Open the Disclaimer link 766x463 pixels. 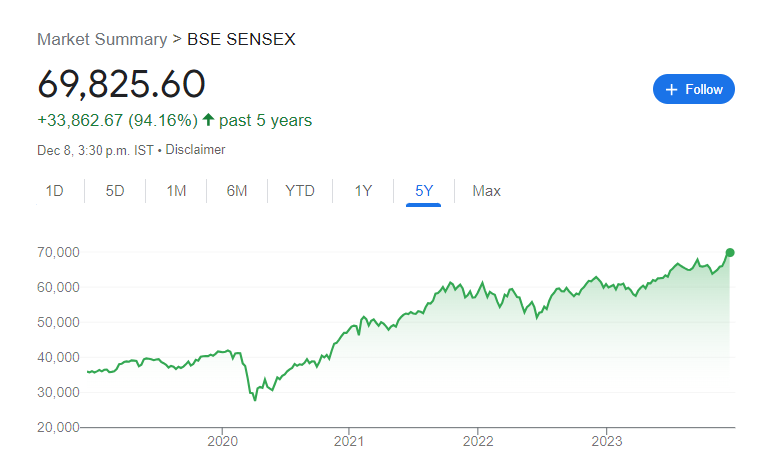195,149
